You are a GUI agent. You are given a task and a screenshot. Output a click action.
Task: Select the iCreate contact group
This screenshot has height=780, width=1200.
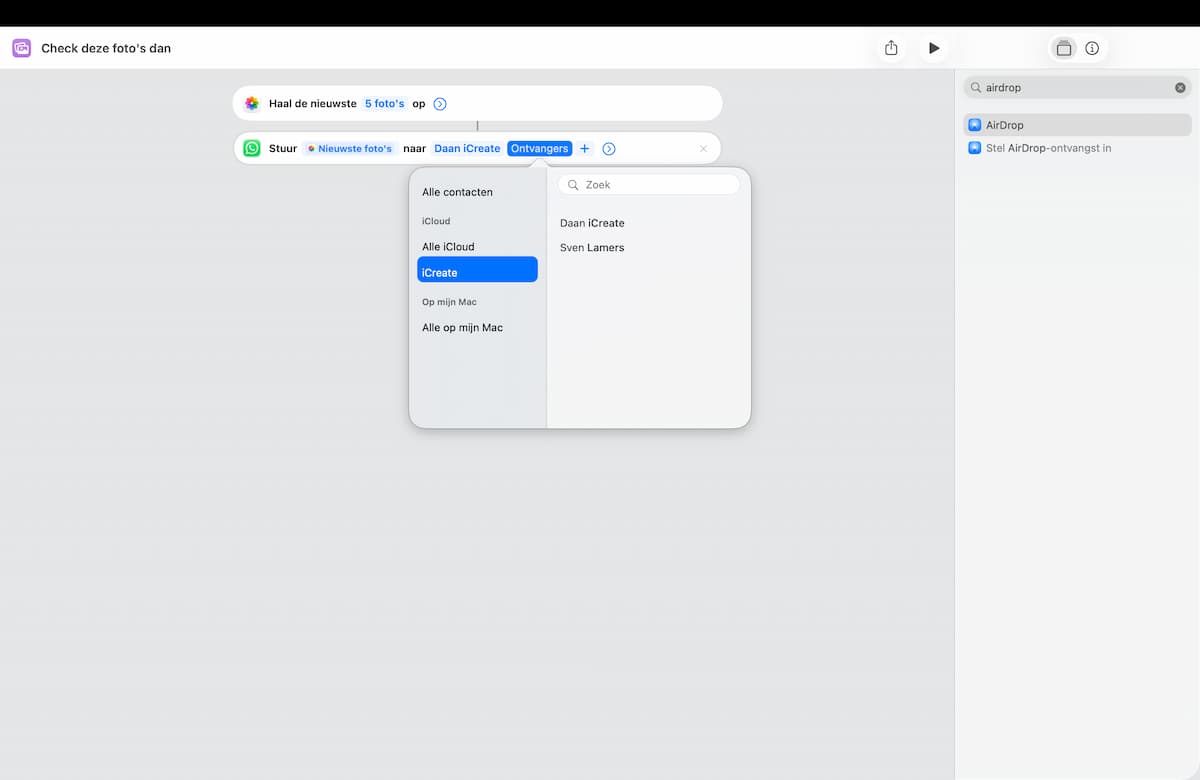click(477, 272)
